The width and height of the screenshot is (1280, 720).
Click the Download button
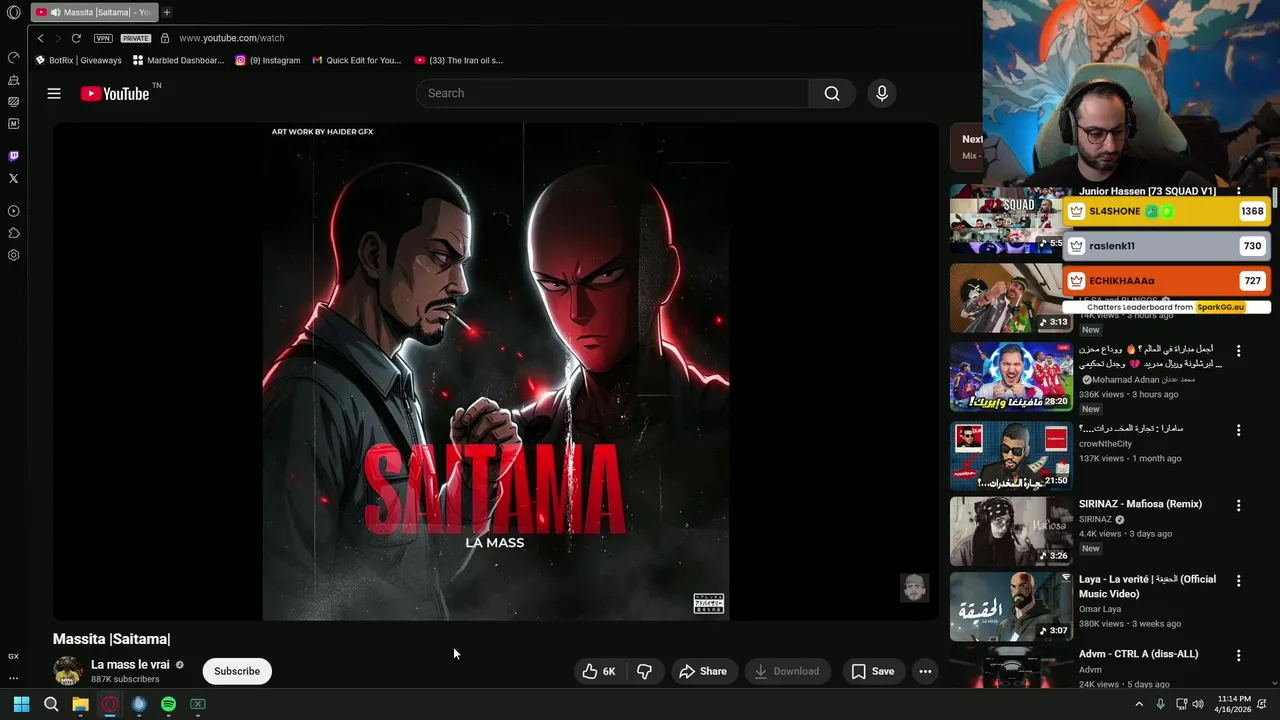(x=786, y=671)
